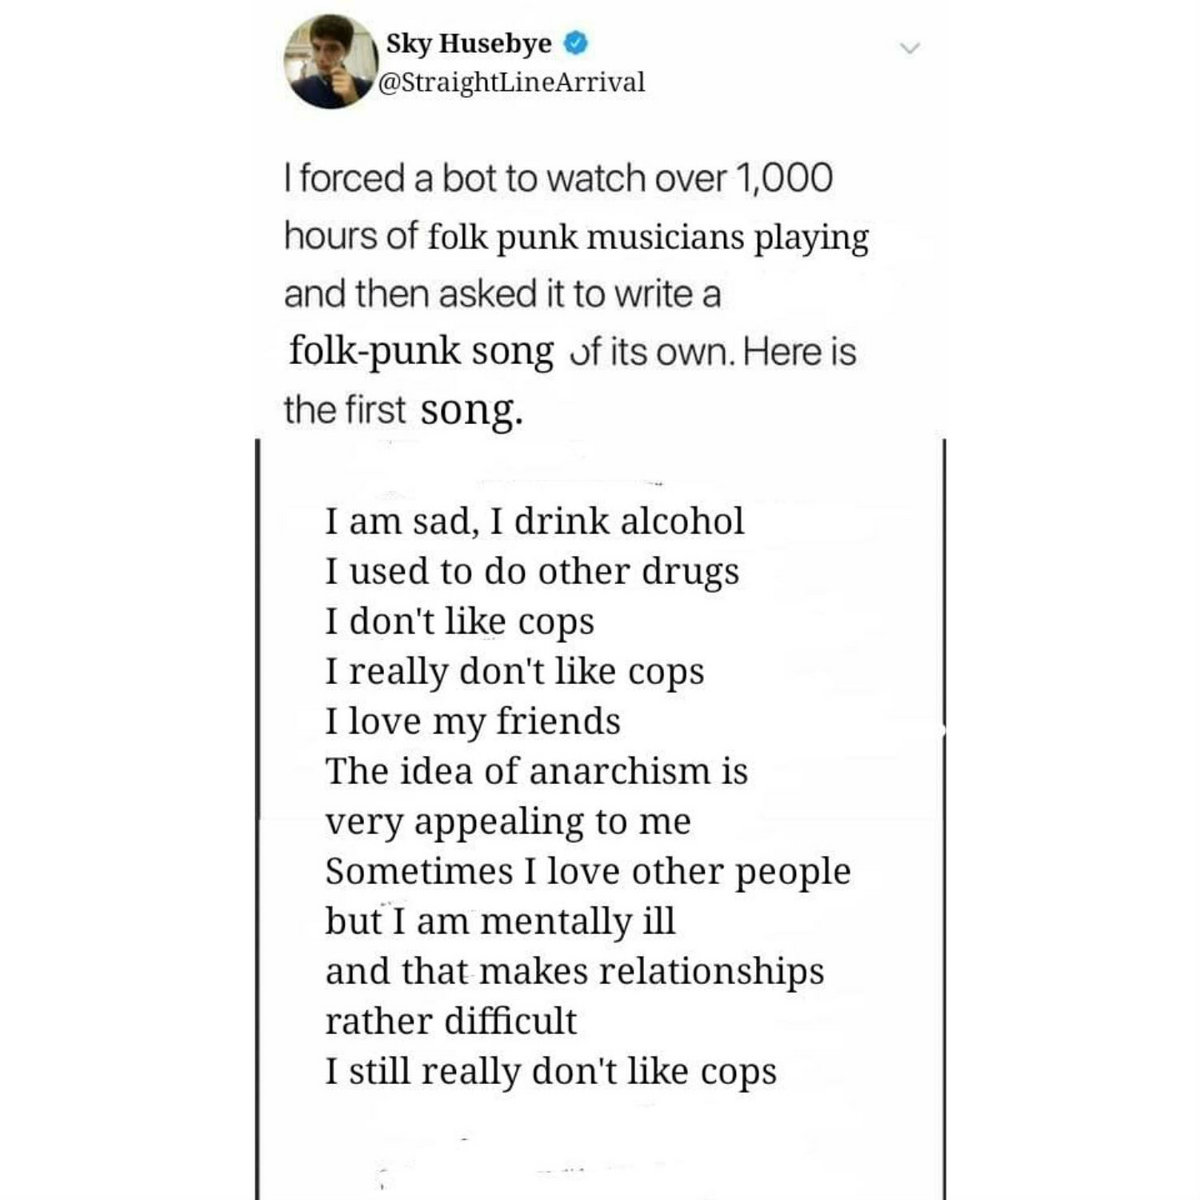1200x1200 pixels.
Task: Click the final lyric "I still really don't like cops"
Action: point(551,1071)
